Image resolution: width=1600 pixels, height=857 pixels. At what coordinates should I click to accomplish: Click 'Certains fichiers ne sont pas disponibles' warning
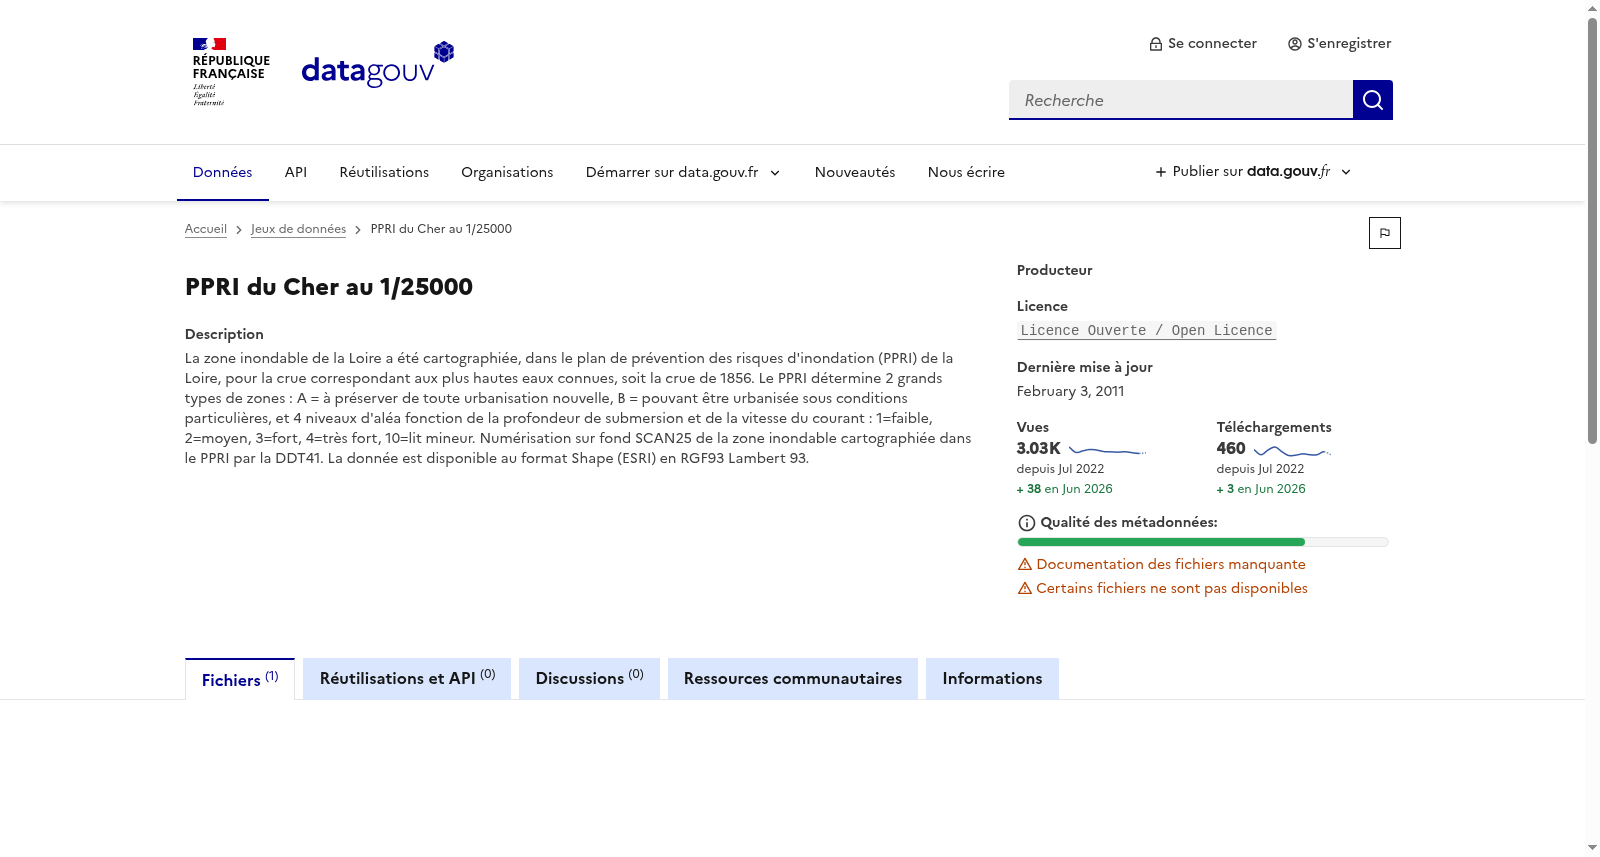point(1163,588)
